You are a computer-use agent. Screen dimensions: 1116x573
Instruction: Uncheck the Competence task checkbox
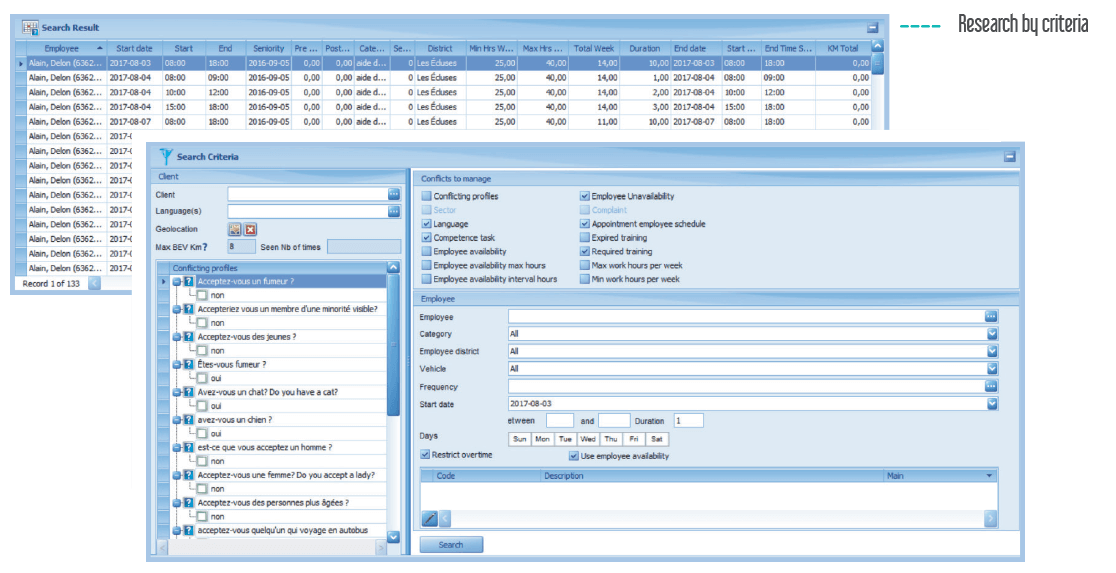(426, 238)
